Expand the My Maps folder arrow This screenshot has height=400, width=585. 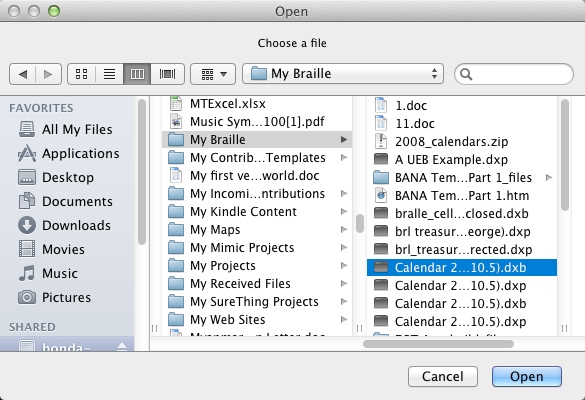click(344, 229)
